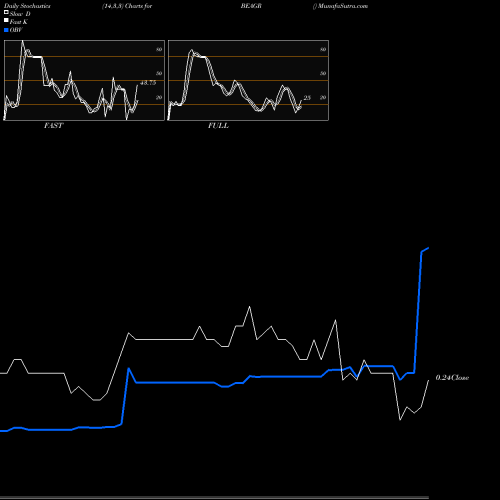Screen dimensions: 500x500
Task: Click the Daily Stochastics heading
Action: [27, 6]
